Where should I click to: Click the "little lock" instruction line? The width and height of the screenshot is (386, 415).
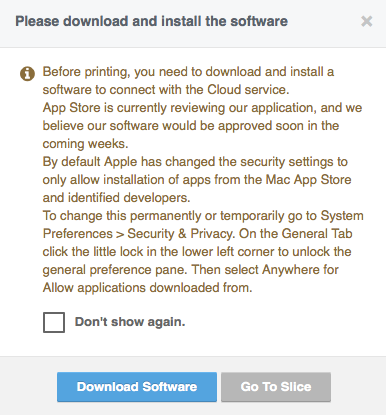pos(197,252)
